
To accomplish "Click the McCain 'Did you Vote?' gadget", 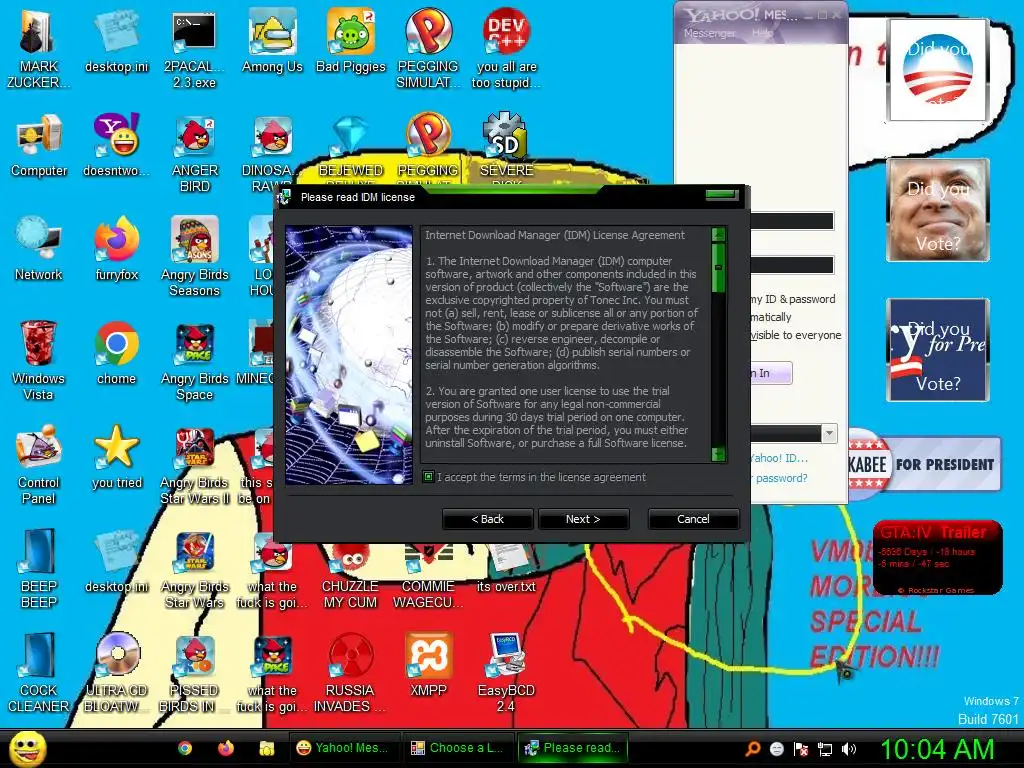I will [938, 210].
